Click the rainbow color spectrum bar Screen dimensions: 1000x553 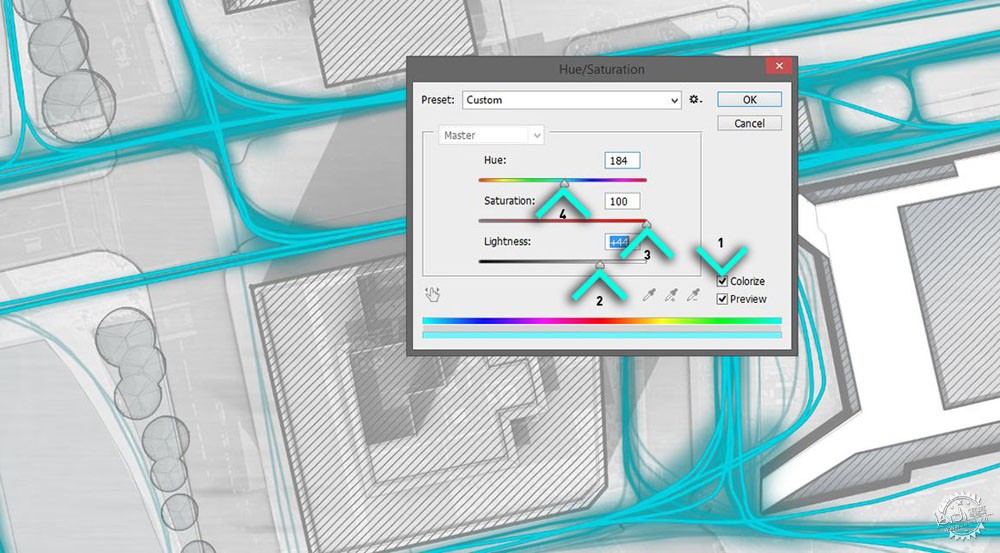click(601, 321)
